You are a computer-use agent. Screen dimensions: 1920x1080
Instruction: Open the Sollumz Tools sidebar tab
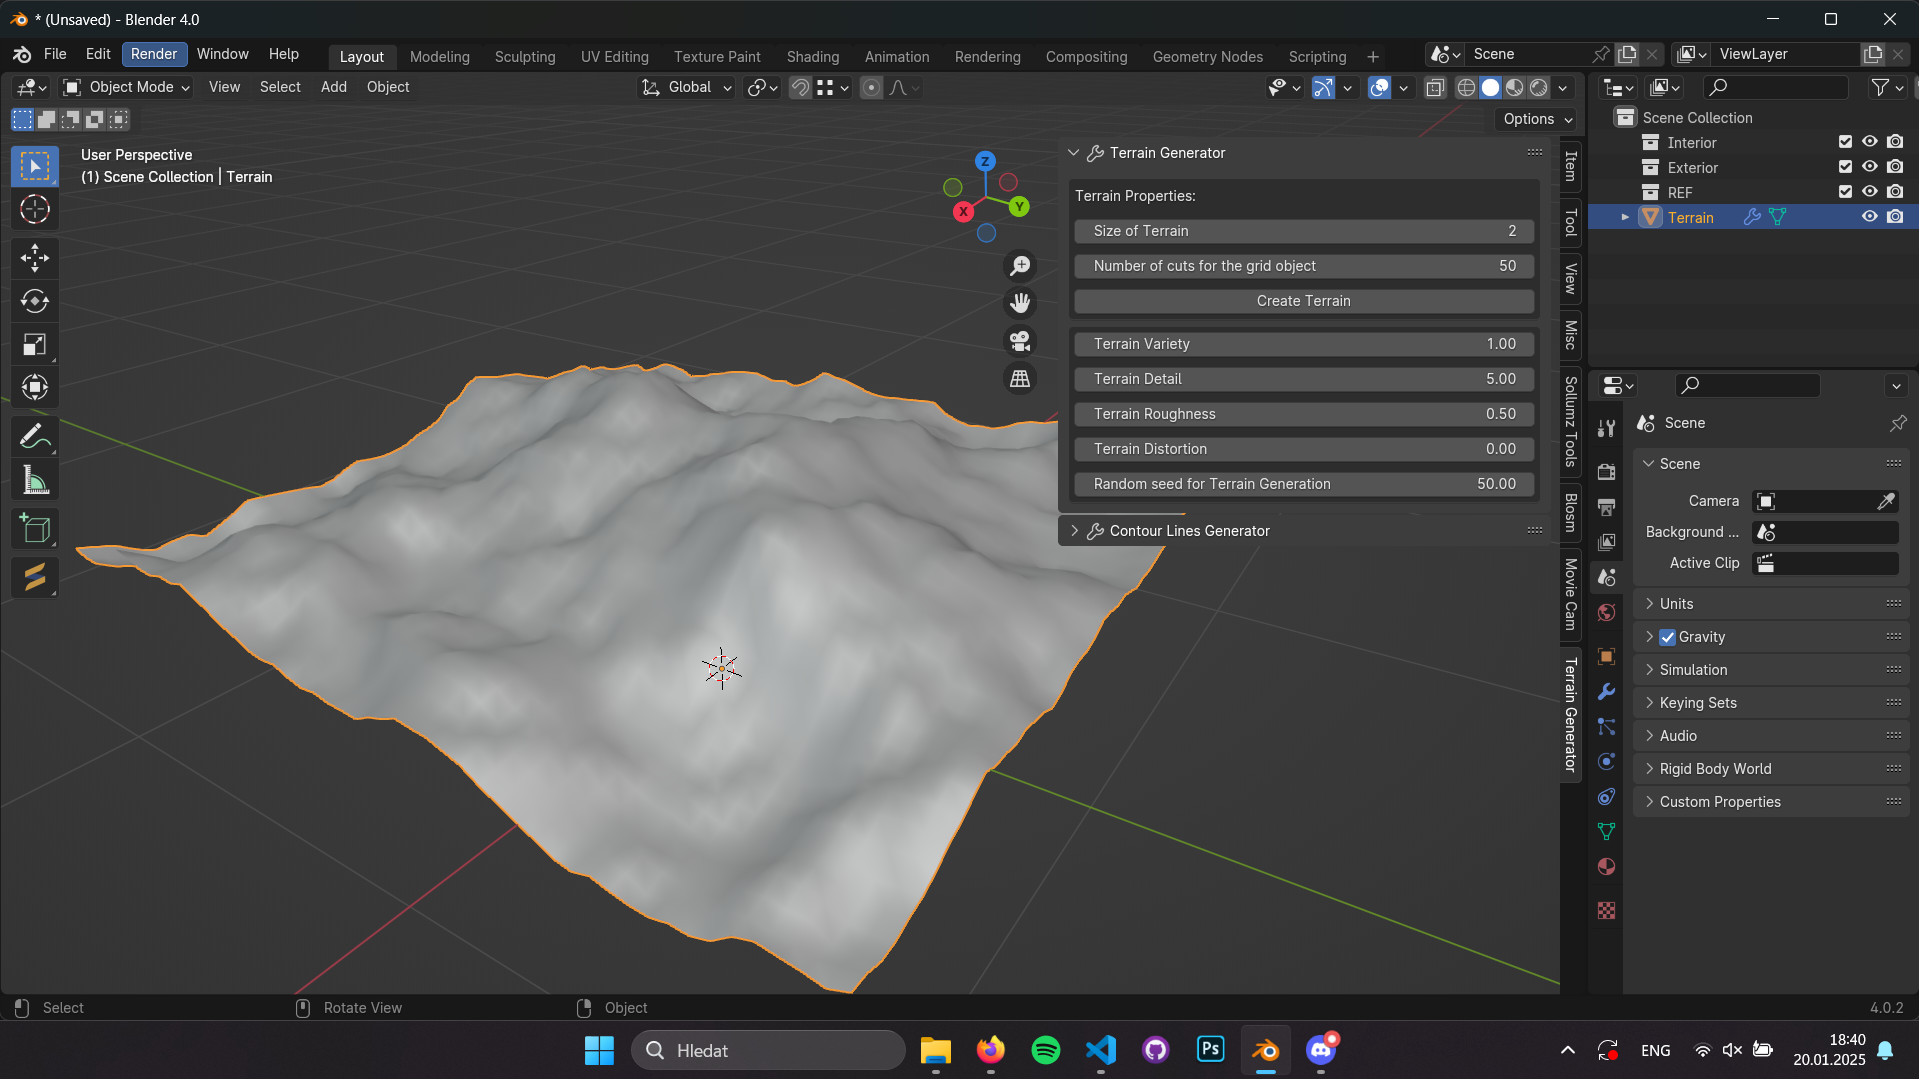pyautogui.click(x=1571, y=422)
